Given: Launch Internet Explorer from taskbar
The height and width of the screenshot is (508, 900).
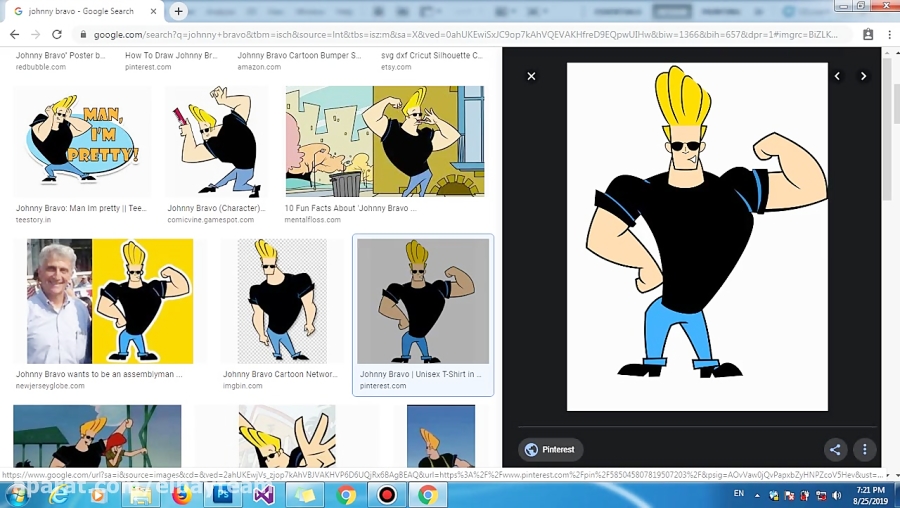Looking at the screenshot, I should coord(58,495).
